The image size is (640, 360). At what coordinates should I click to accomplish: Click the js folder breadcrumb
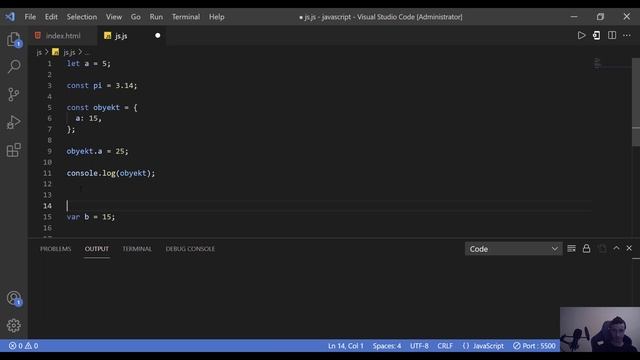click(x=39, y=52)
